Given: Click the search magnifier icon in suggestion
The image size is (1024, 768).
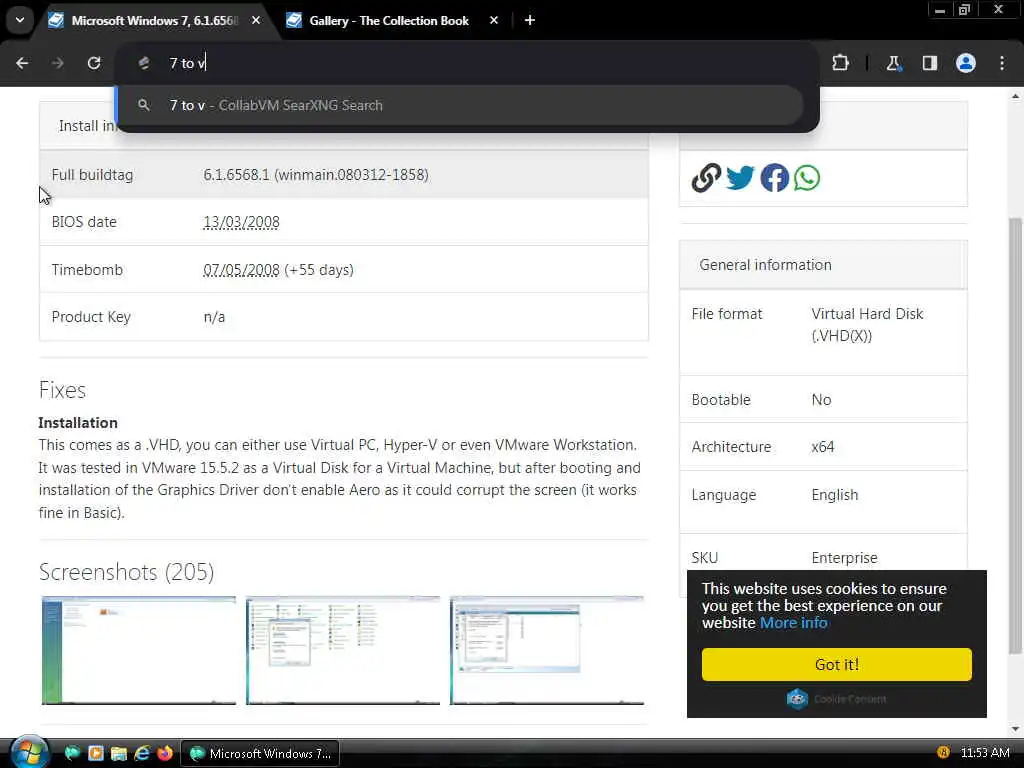Looking at the screenshot, I should click(144, 104).
